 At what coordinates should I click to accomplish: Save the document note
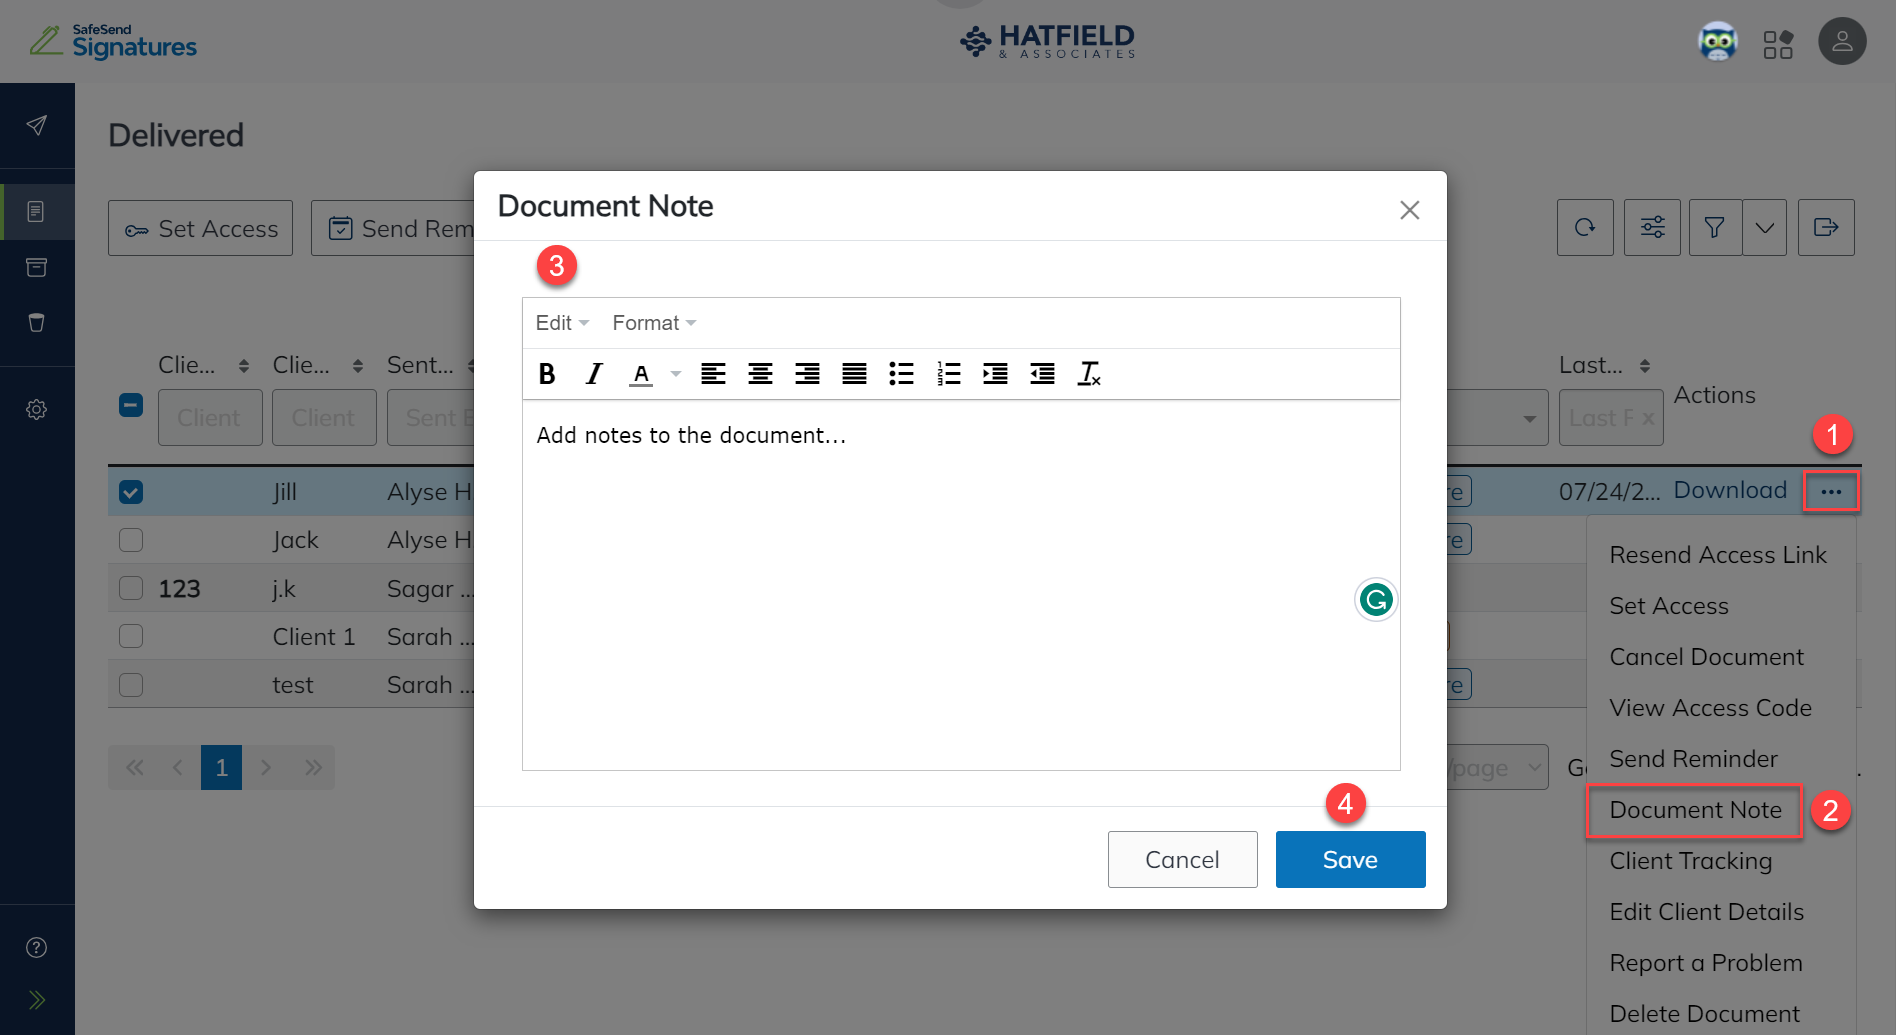1350,859
